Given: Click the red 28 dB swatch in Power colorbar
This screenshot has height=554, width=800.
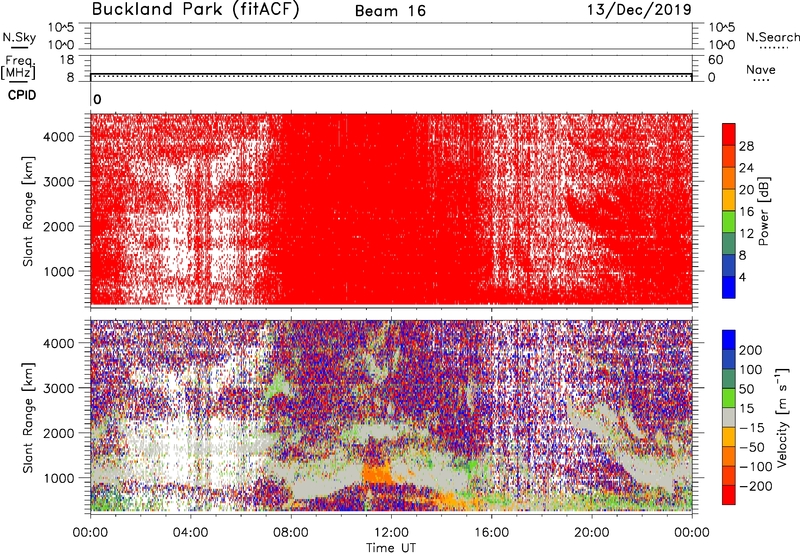Looking at the screenshot, I should coord(729,134).
